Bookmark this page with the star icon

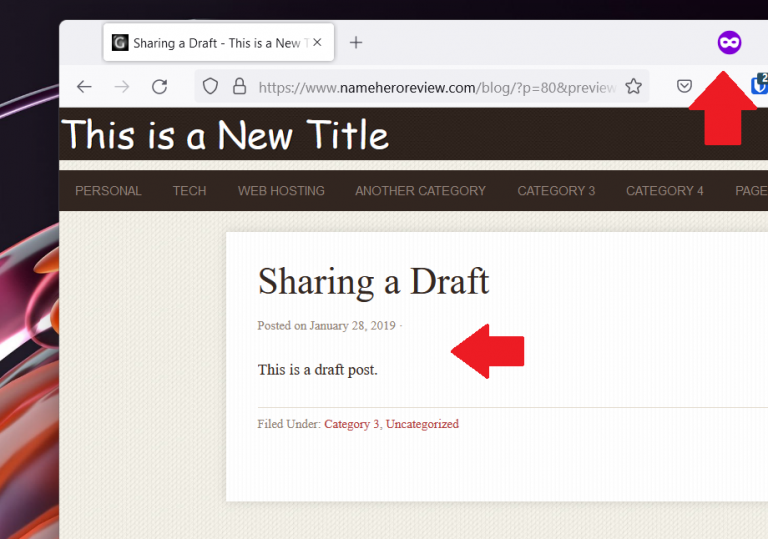[633, 86]
